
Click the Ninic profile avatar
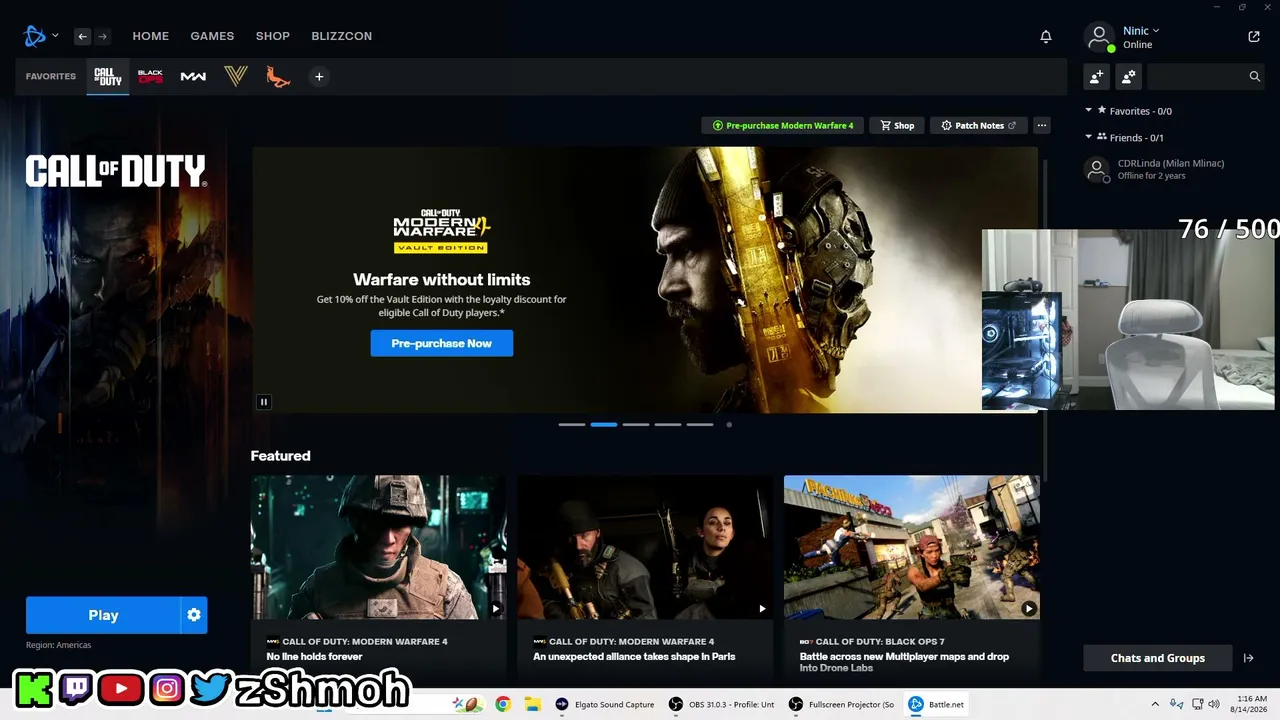[1099, 37]
